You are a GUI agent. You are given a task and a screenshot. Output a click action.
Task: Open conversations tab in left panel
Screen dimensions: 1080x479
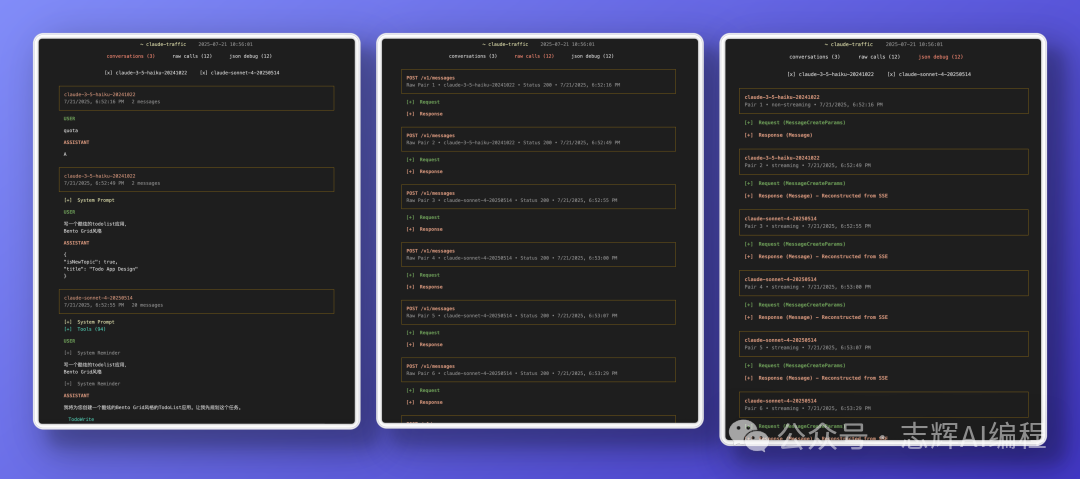[x=131, y=56]
